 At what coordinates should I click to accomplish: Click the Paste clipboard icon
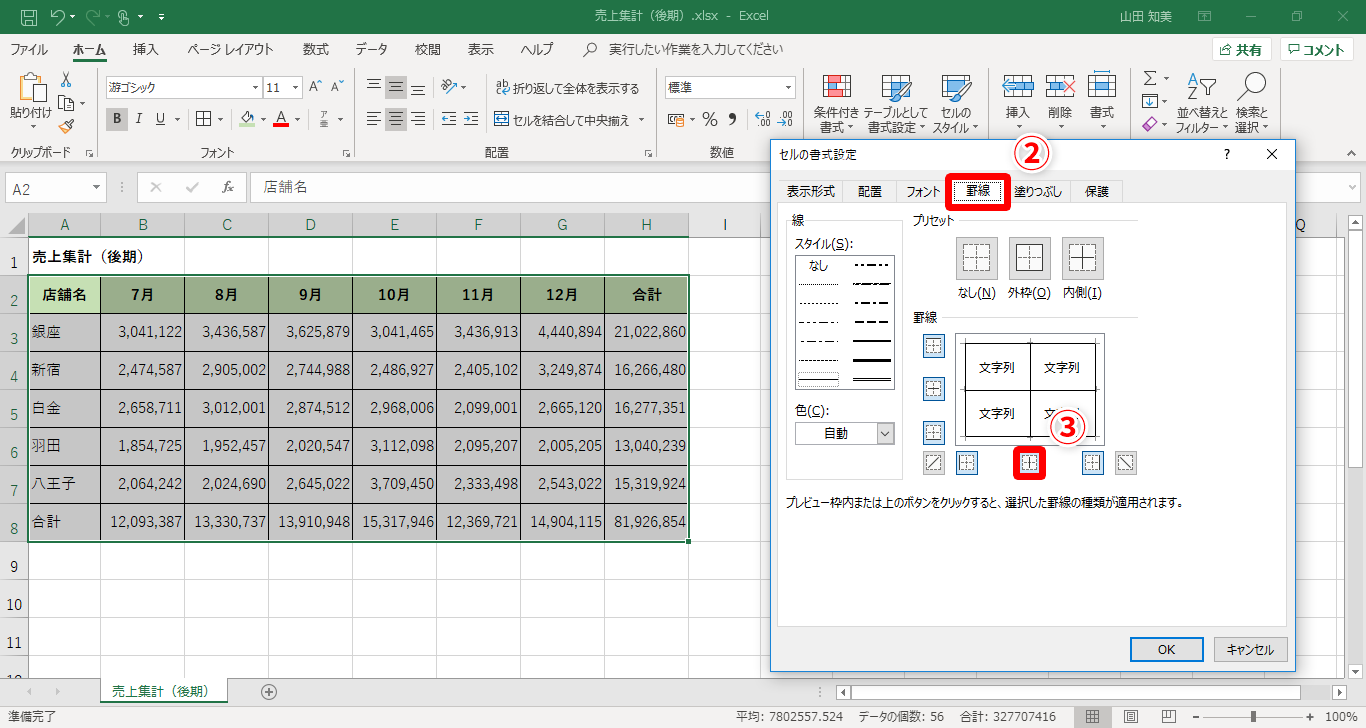coord(31,89)
